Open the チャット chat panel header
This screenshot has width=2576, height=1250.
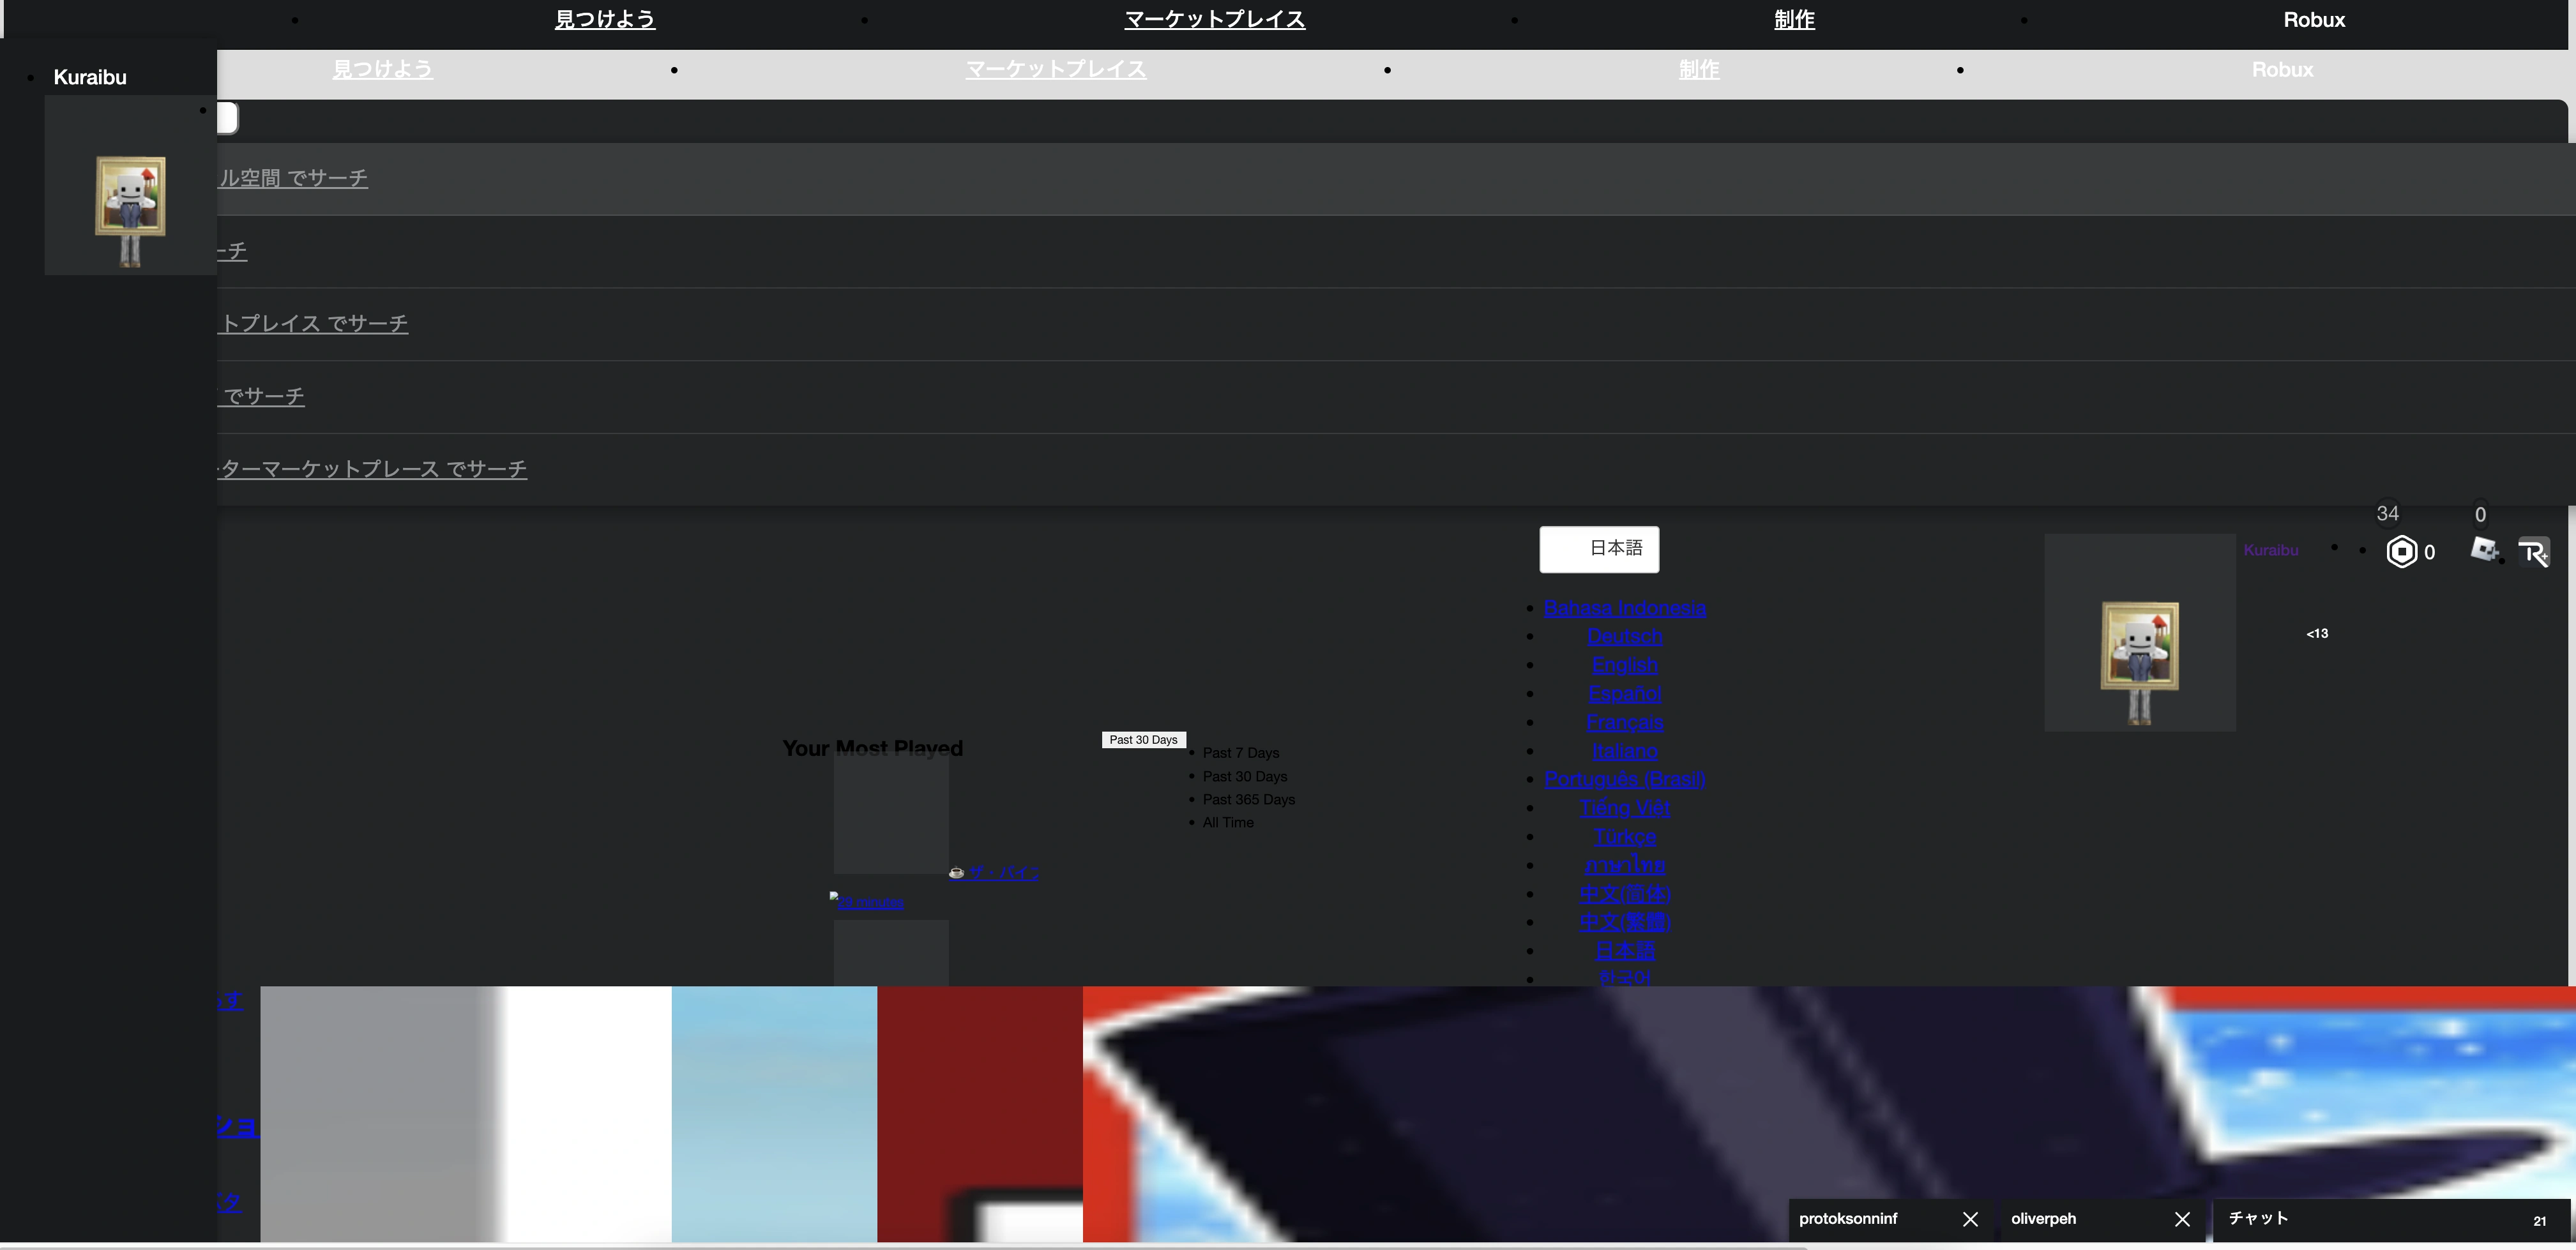[x=2258, y=1218]
